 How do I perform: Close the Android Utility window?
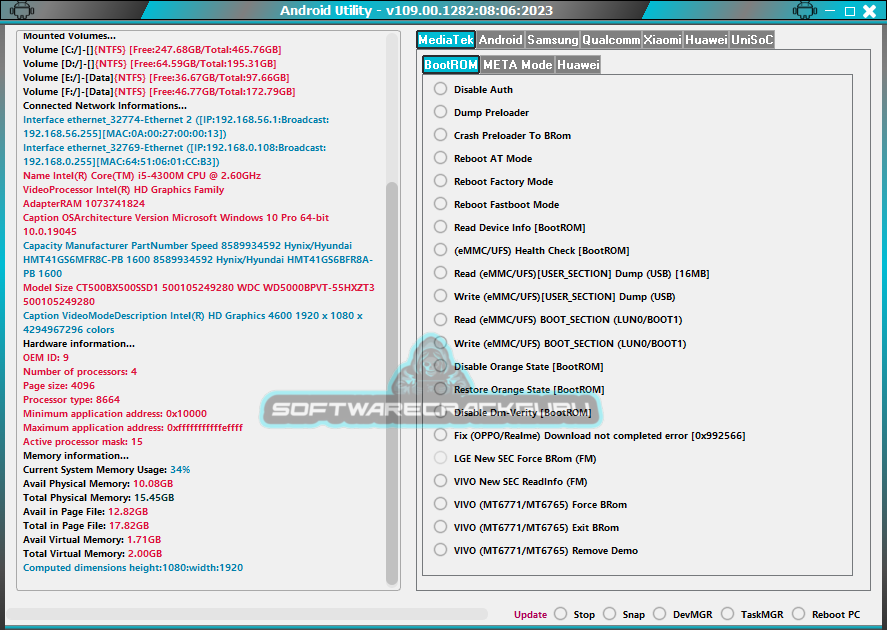tap(869, 11)
